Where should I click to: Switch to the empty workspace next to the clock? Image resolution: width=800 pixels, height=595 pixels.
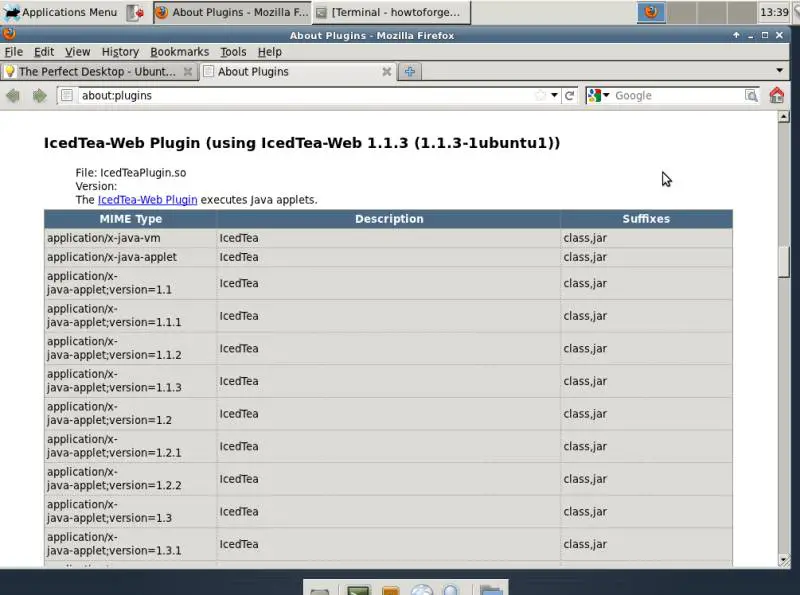click(741, 12)
